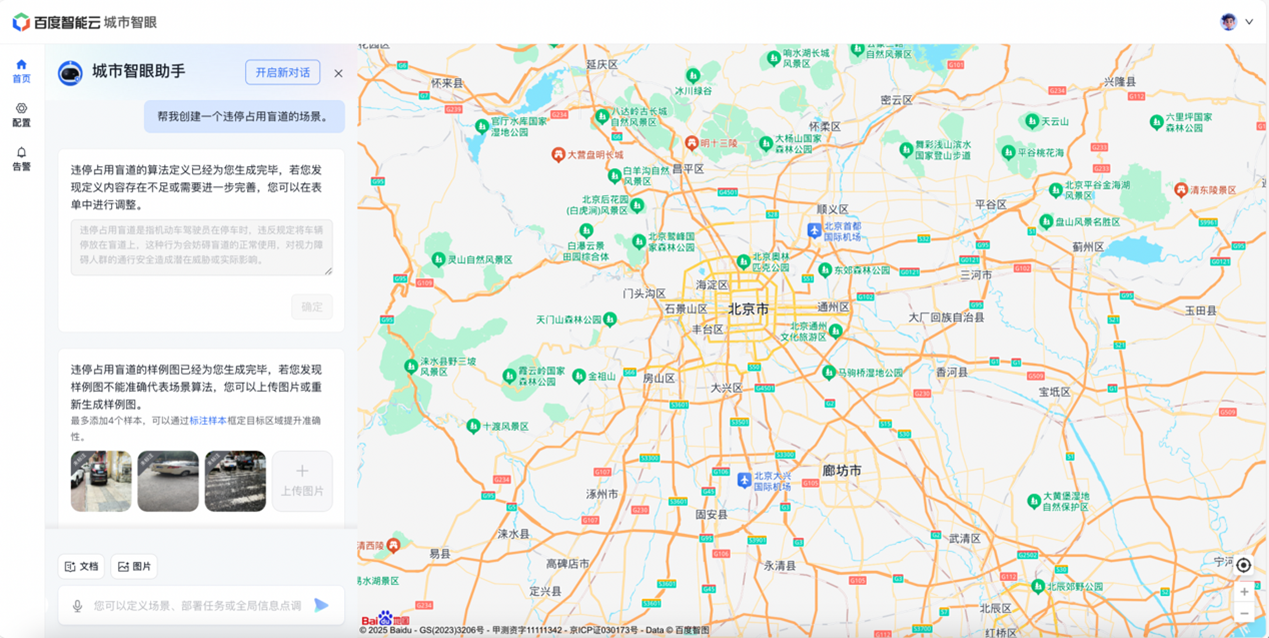
Task: Open the 配置 configuration sidebar icon
Action: pyautogui.click(x=21, y=114)
